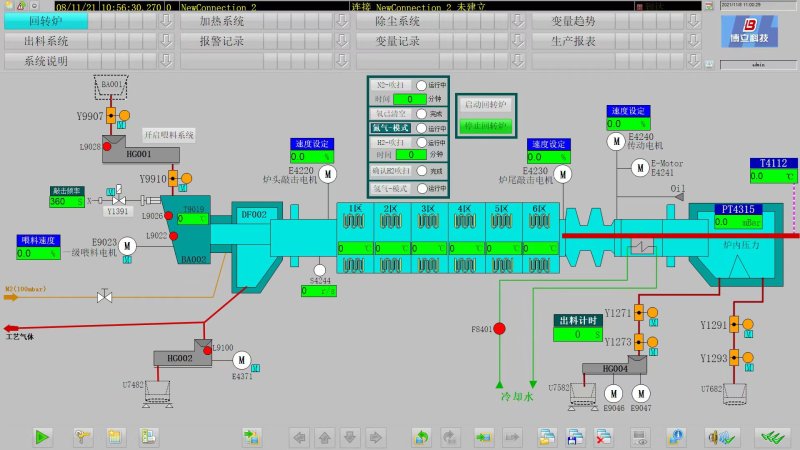Toggle the 氮气-模式 running indicator
The width and height of the screenshot is (800, 450).
click(x=421, y=129)
